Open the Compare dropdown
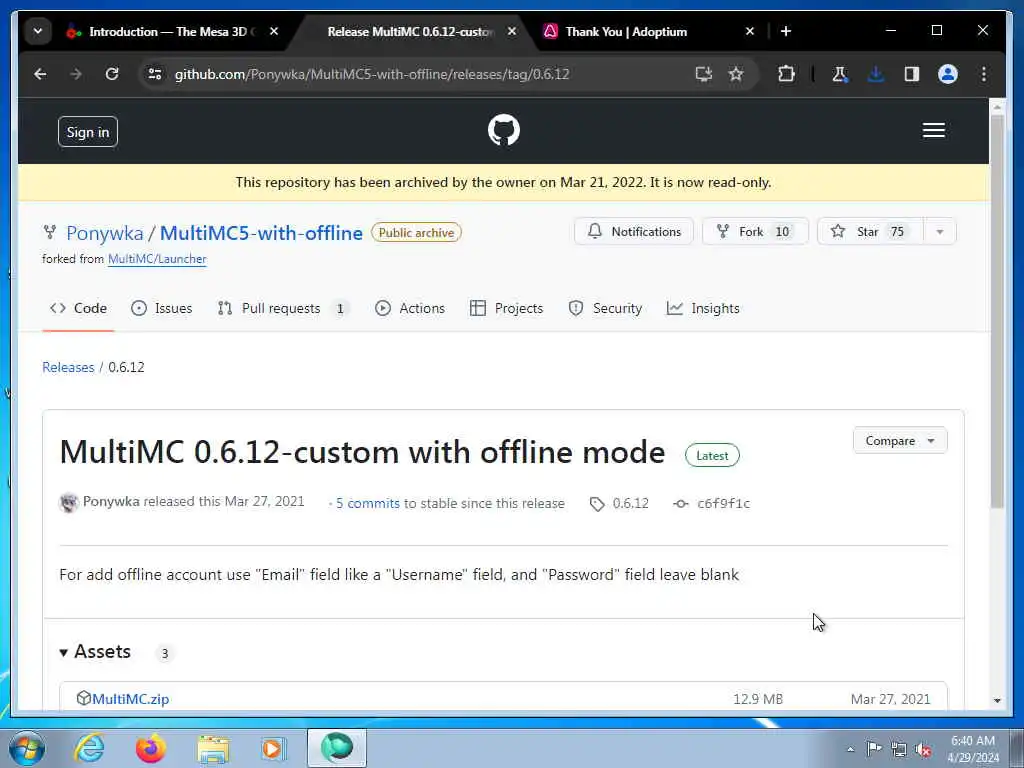Screen dimensions: 1024x768 900,441
